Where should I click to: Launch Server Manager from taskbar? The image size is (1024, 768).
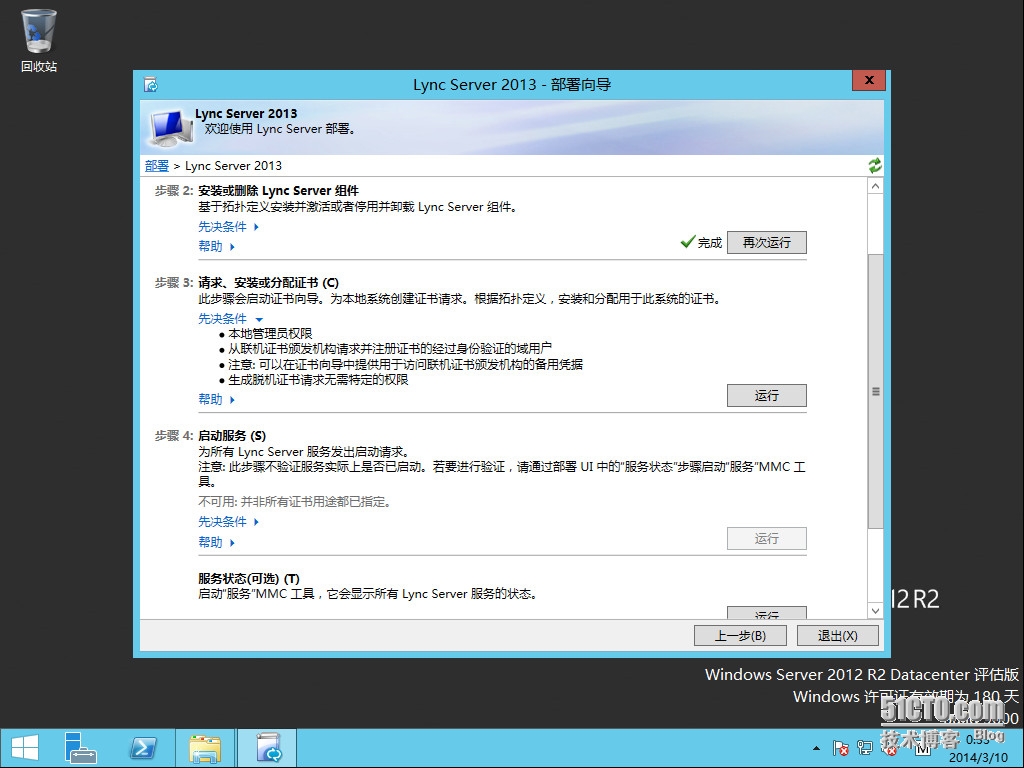[81, 748]
